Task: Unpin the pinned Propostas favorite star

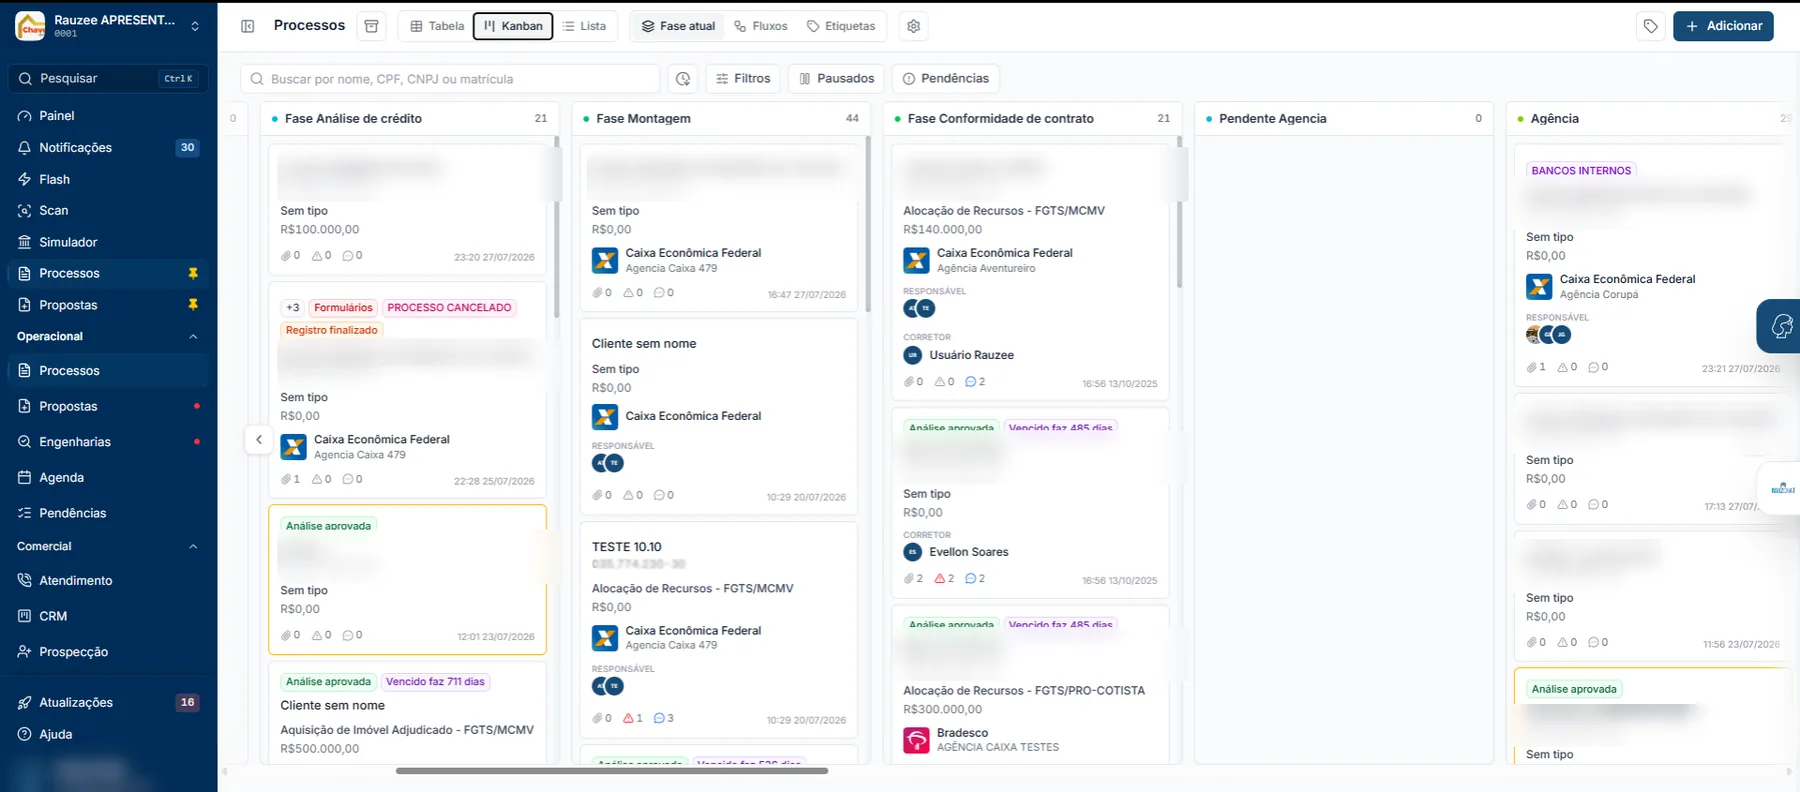Action: coord(193,304)
